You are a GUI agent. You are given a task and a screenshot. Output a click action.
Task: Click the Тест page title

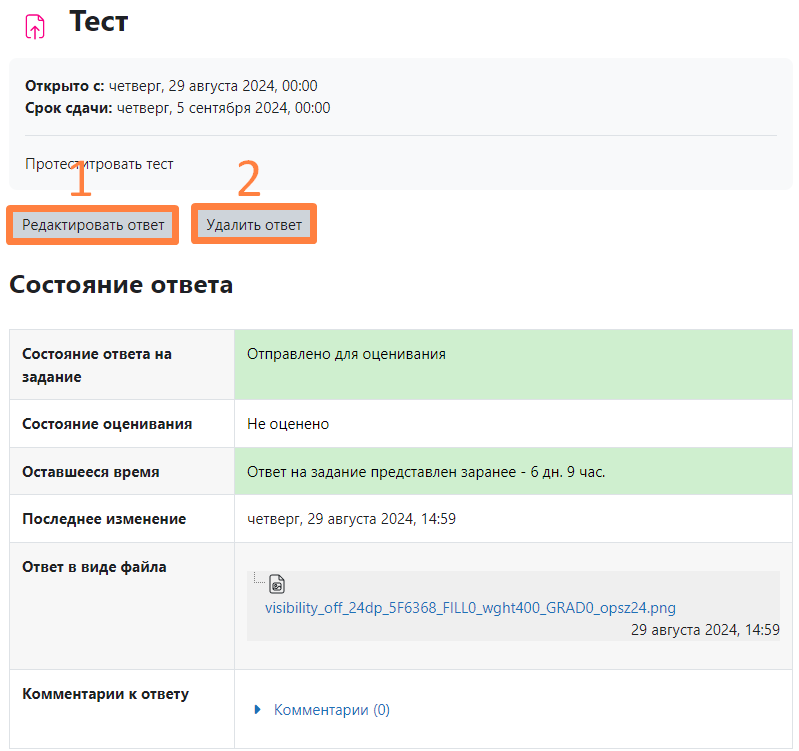click(99, 22)
